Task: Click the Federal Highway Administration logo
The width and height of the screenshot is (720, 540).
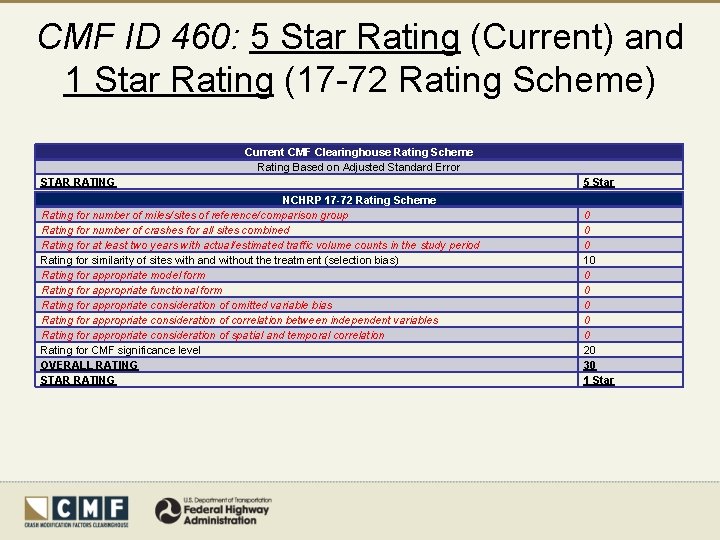Action: (x=214, y=511)
